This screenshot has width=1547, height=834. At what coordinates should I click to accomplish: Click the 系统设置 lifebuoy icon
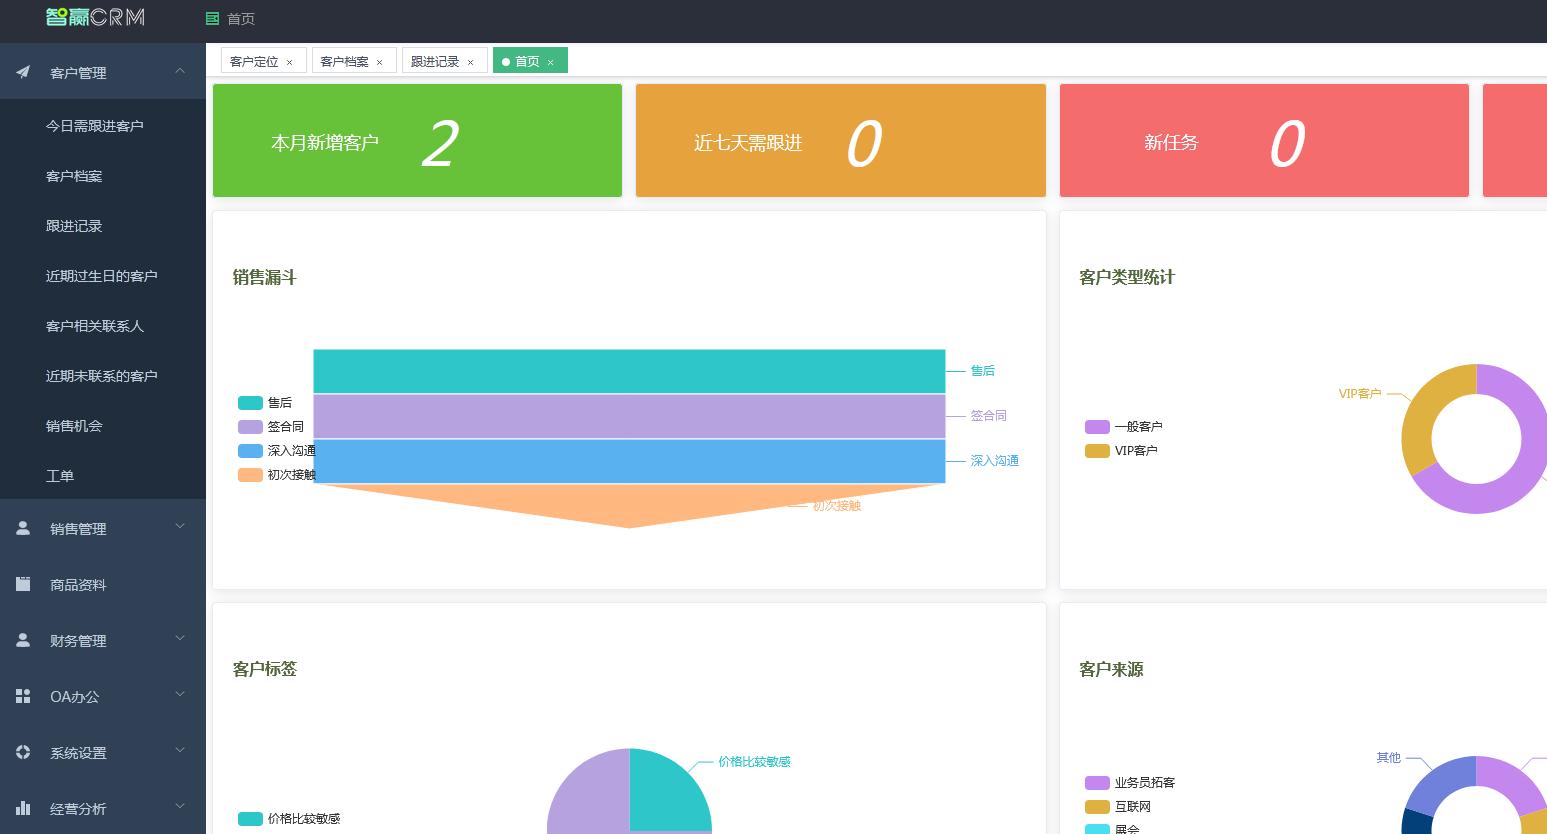23,752
